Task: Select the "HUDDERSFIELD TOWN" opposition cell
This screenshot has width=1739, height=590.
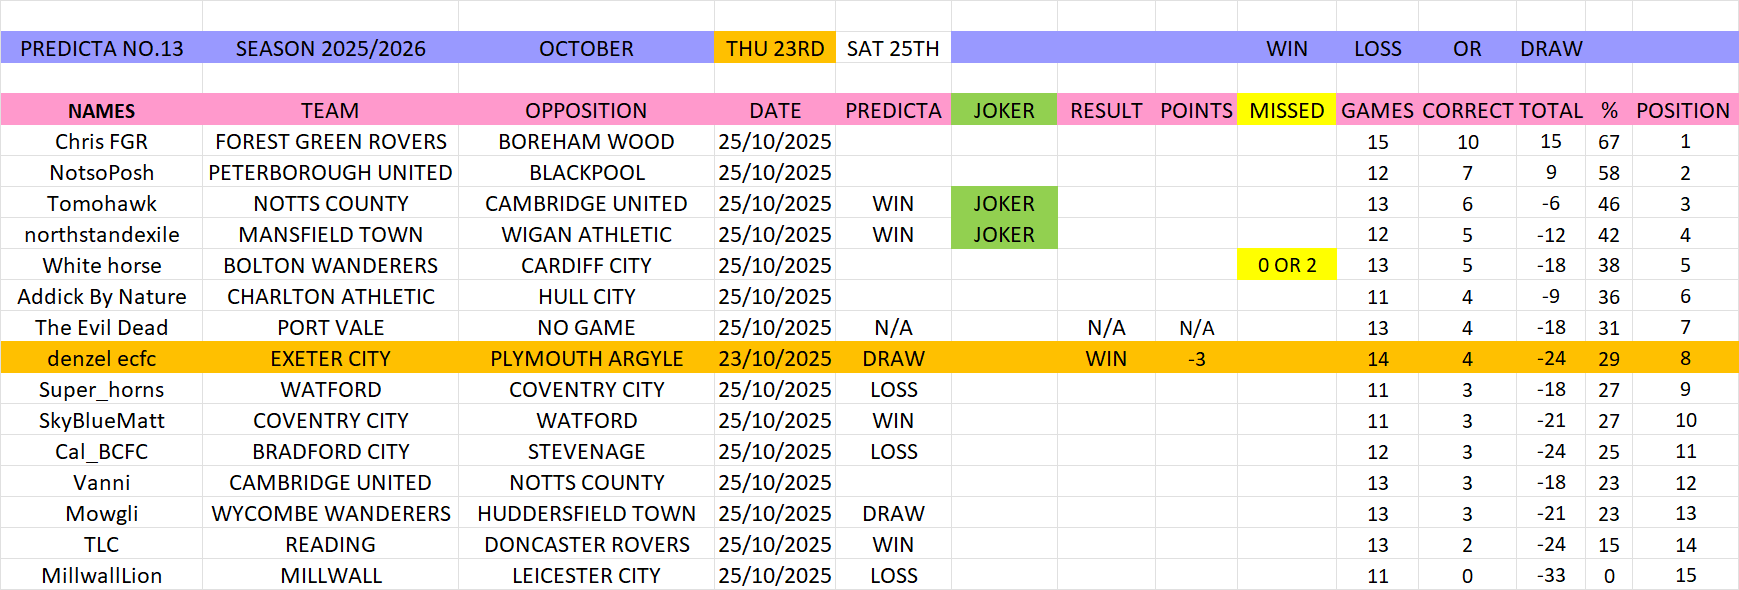Action: tap(586, 513)
